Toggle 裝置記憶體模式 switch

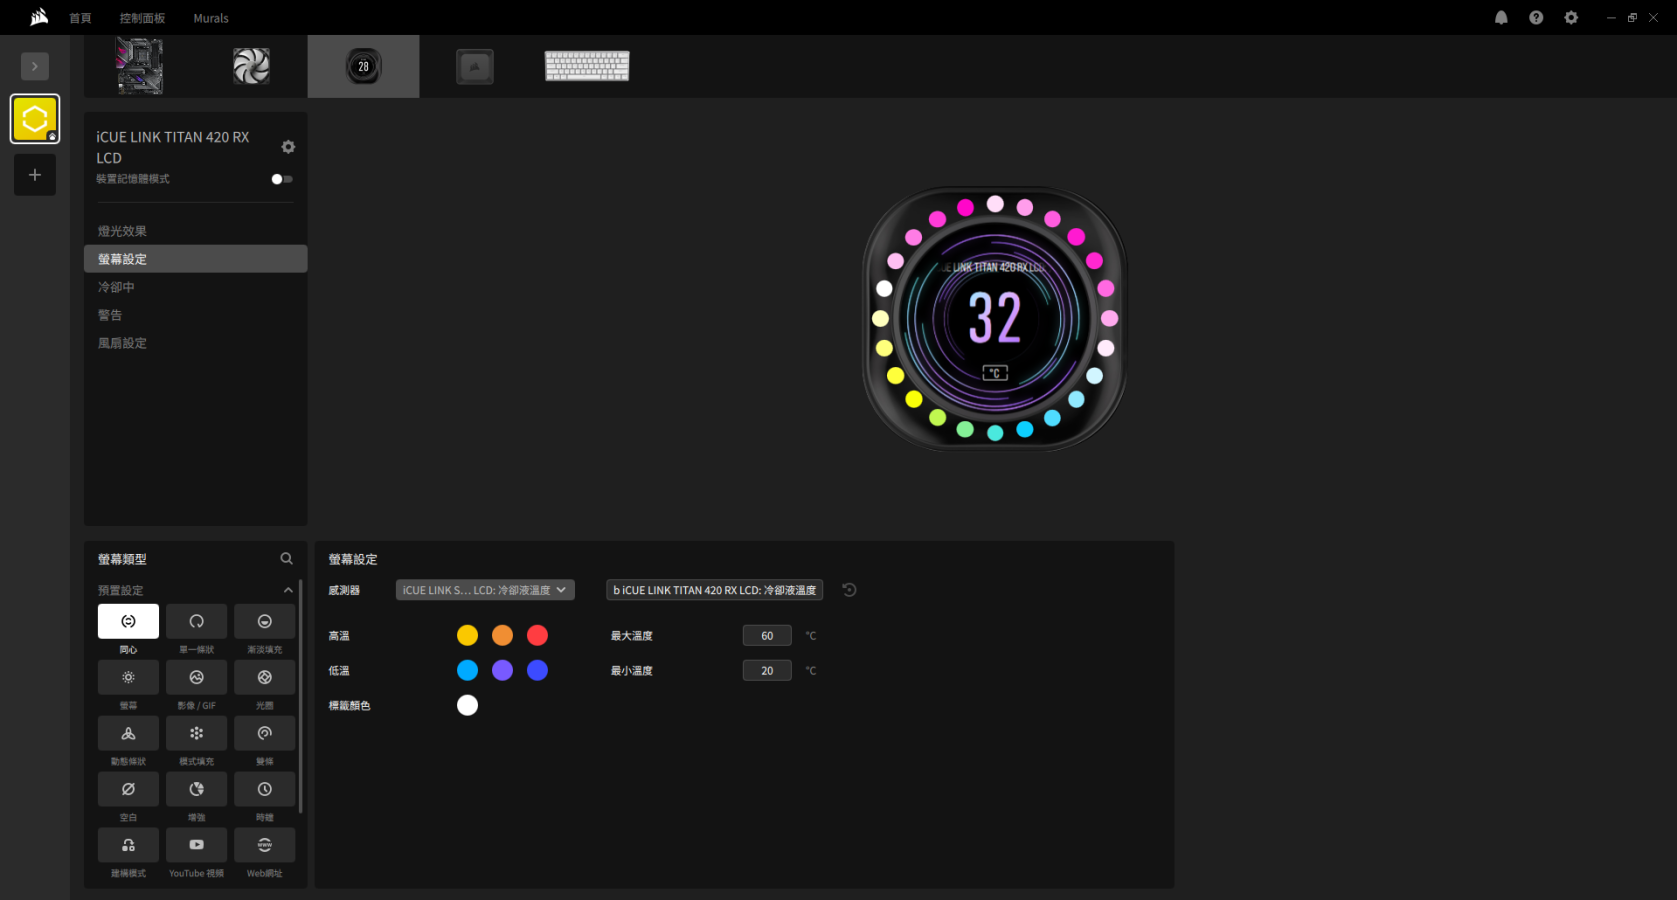(x=282, y=179)
